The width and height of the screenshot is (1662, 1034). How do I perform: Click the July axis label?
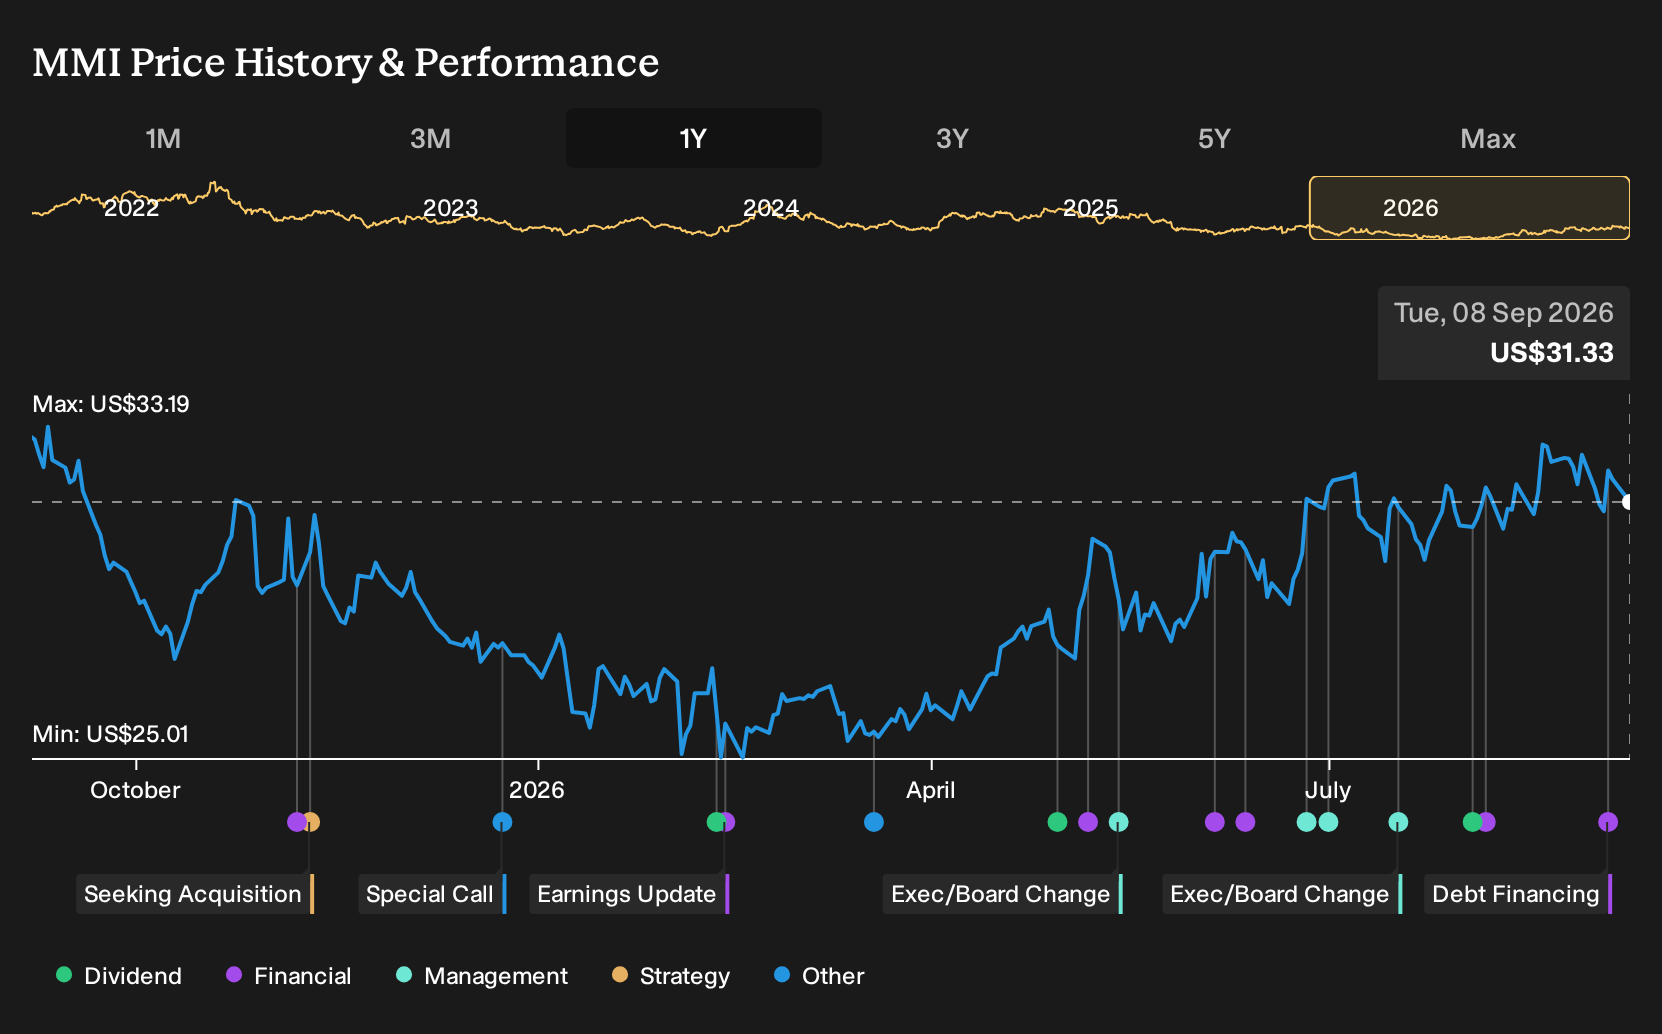coord(1328,790)
